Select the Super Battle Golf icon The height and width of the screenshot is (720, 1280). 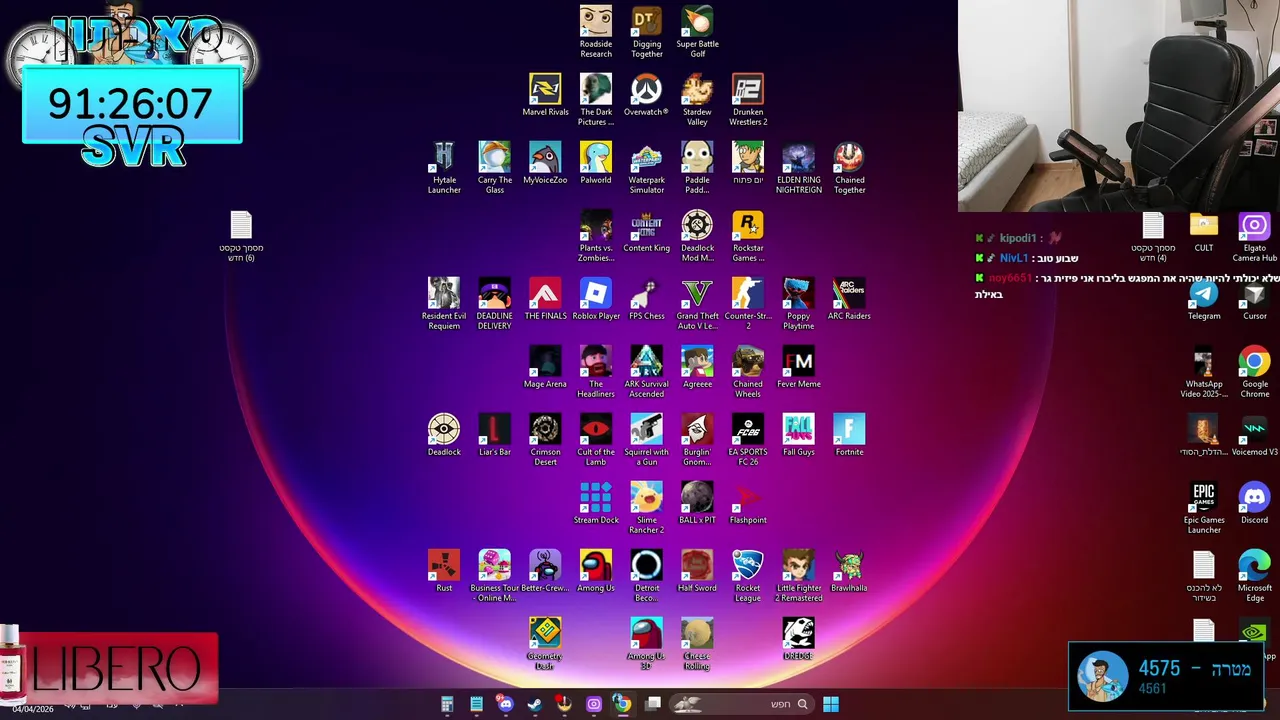point(697,32)
